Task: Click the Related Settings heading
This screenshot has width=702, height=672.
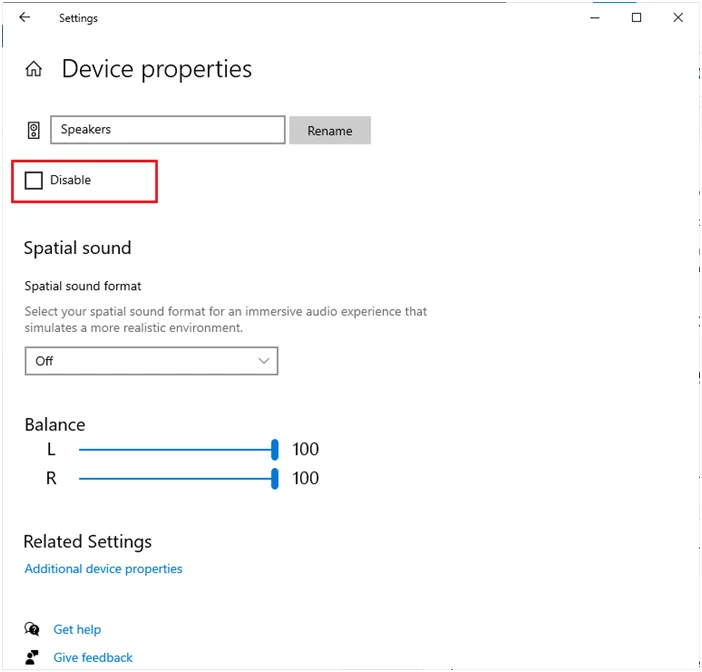Action: 88,542
